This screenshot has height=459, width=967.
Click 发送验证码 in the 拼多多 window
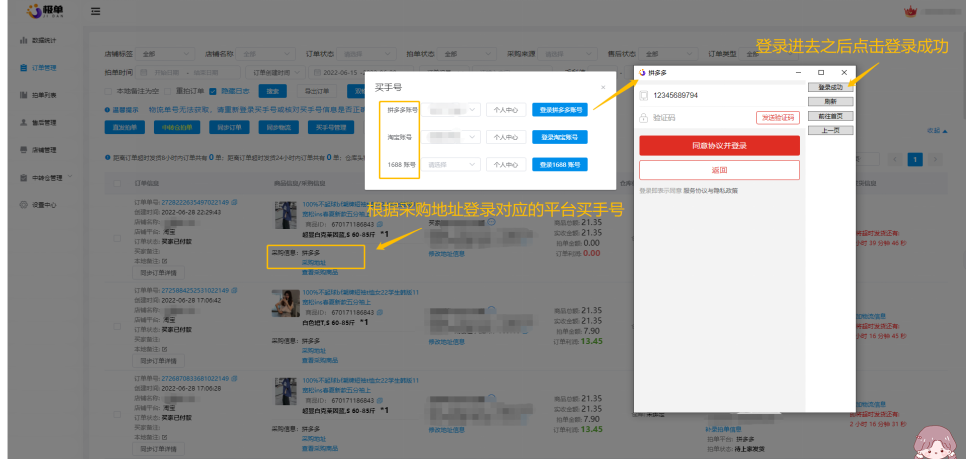[778, 117]
